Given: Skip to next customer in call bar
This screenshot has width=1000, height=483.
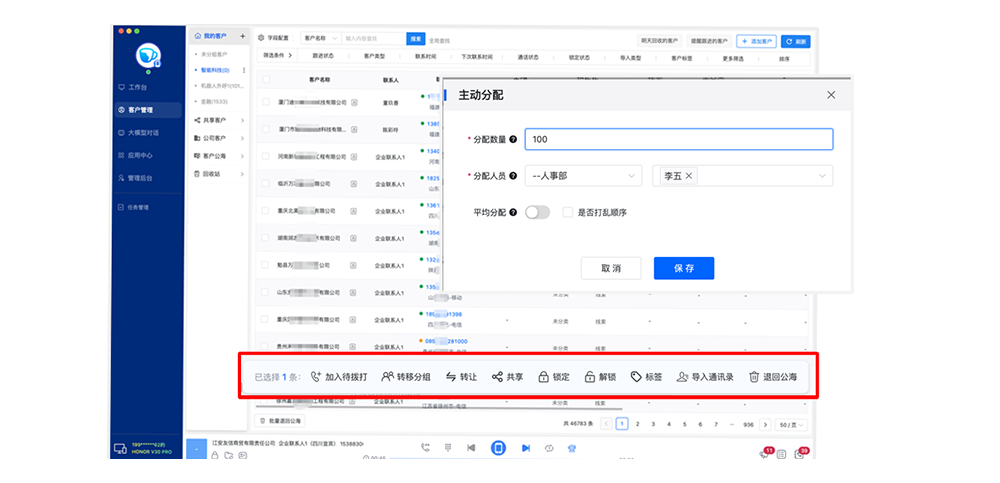Looking at the screenshot, I should (526, 448).
